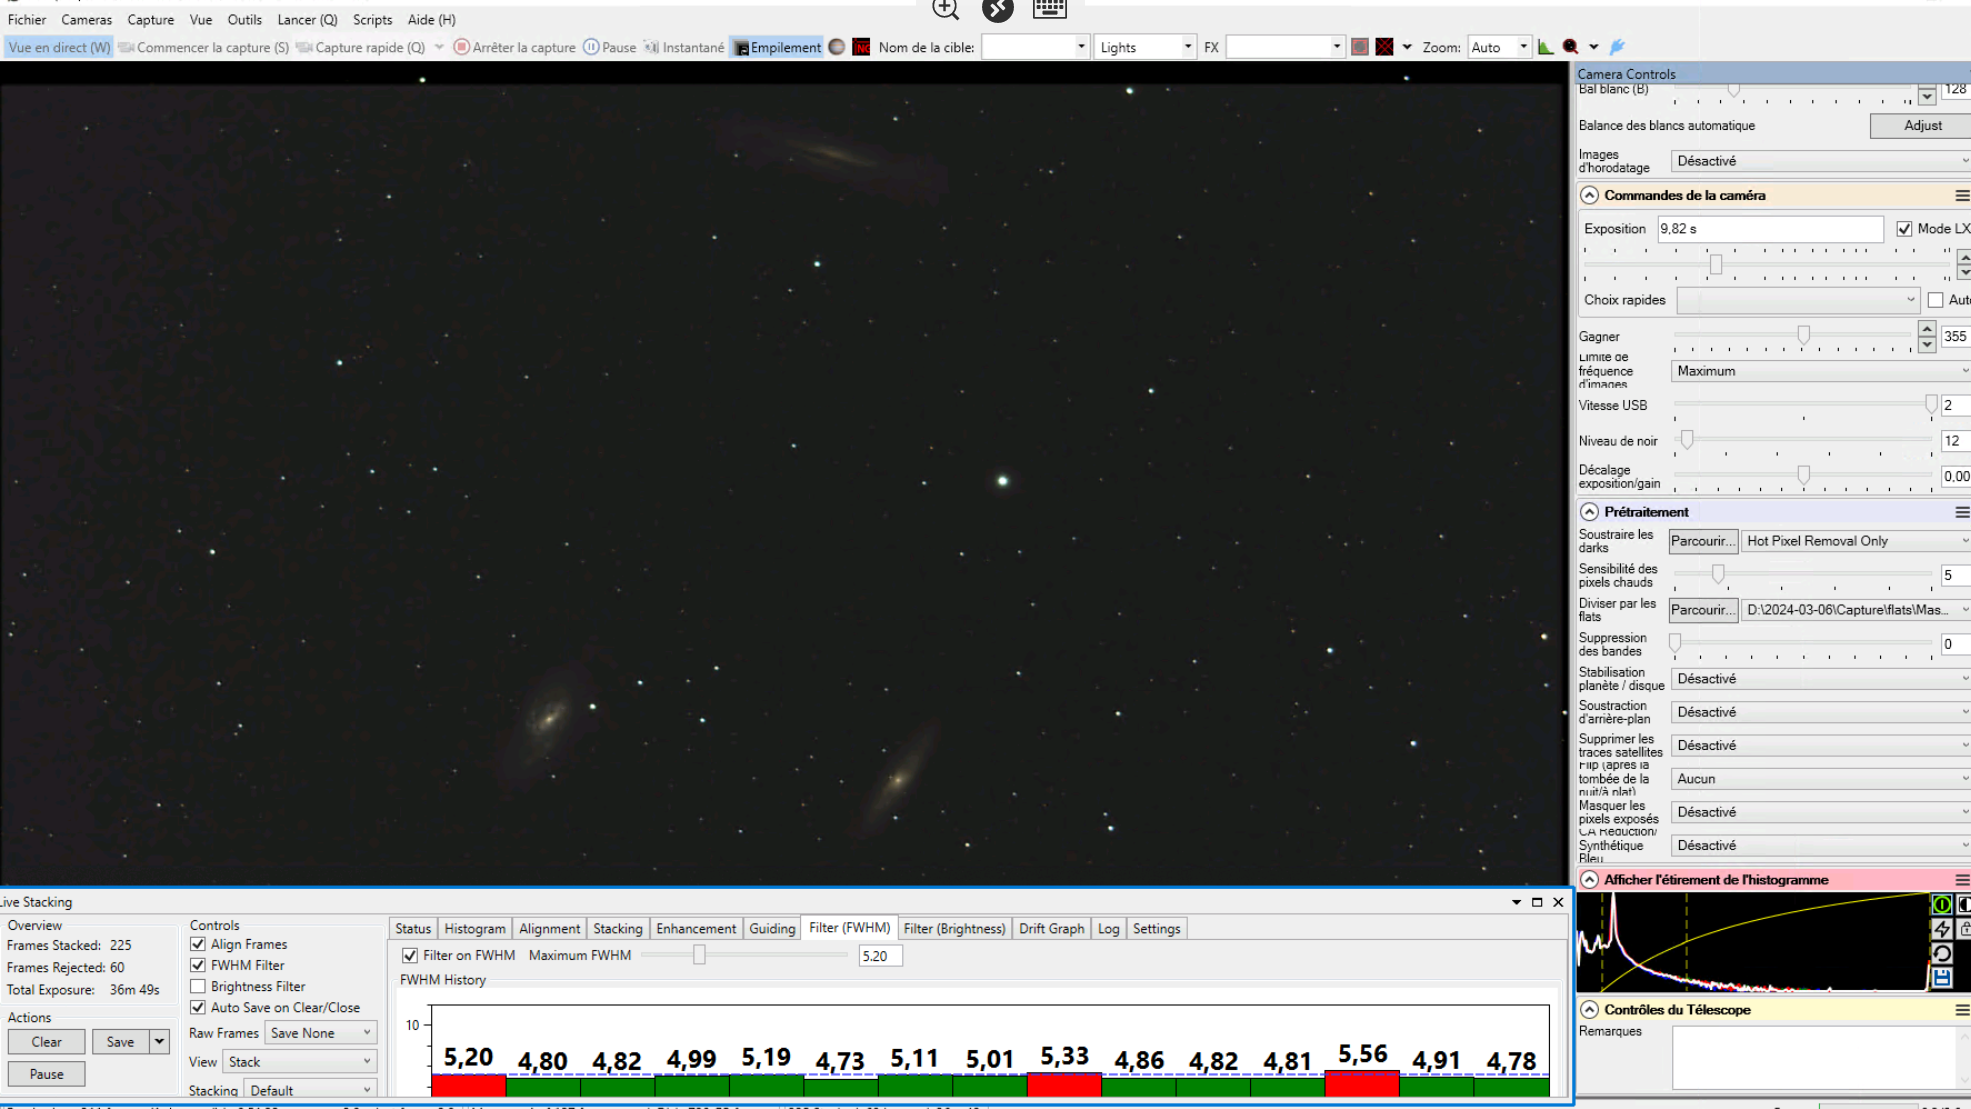Toggle the Empilement live stacking button
Screen dimensions: 1971x1109
coord(777,47)
